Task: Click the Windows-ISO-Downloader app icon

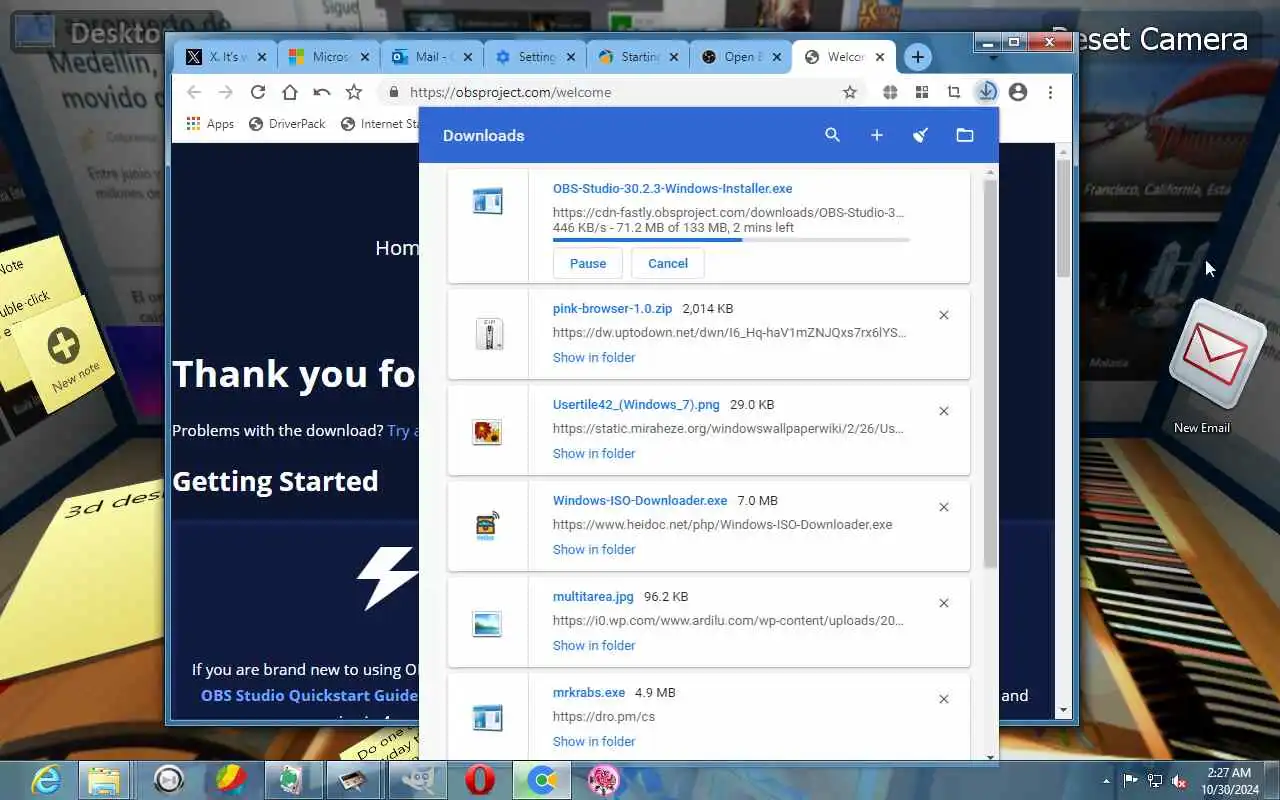Action: pyautogui.click(x=487, y=526)
